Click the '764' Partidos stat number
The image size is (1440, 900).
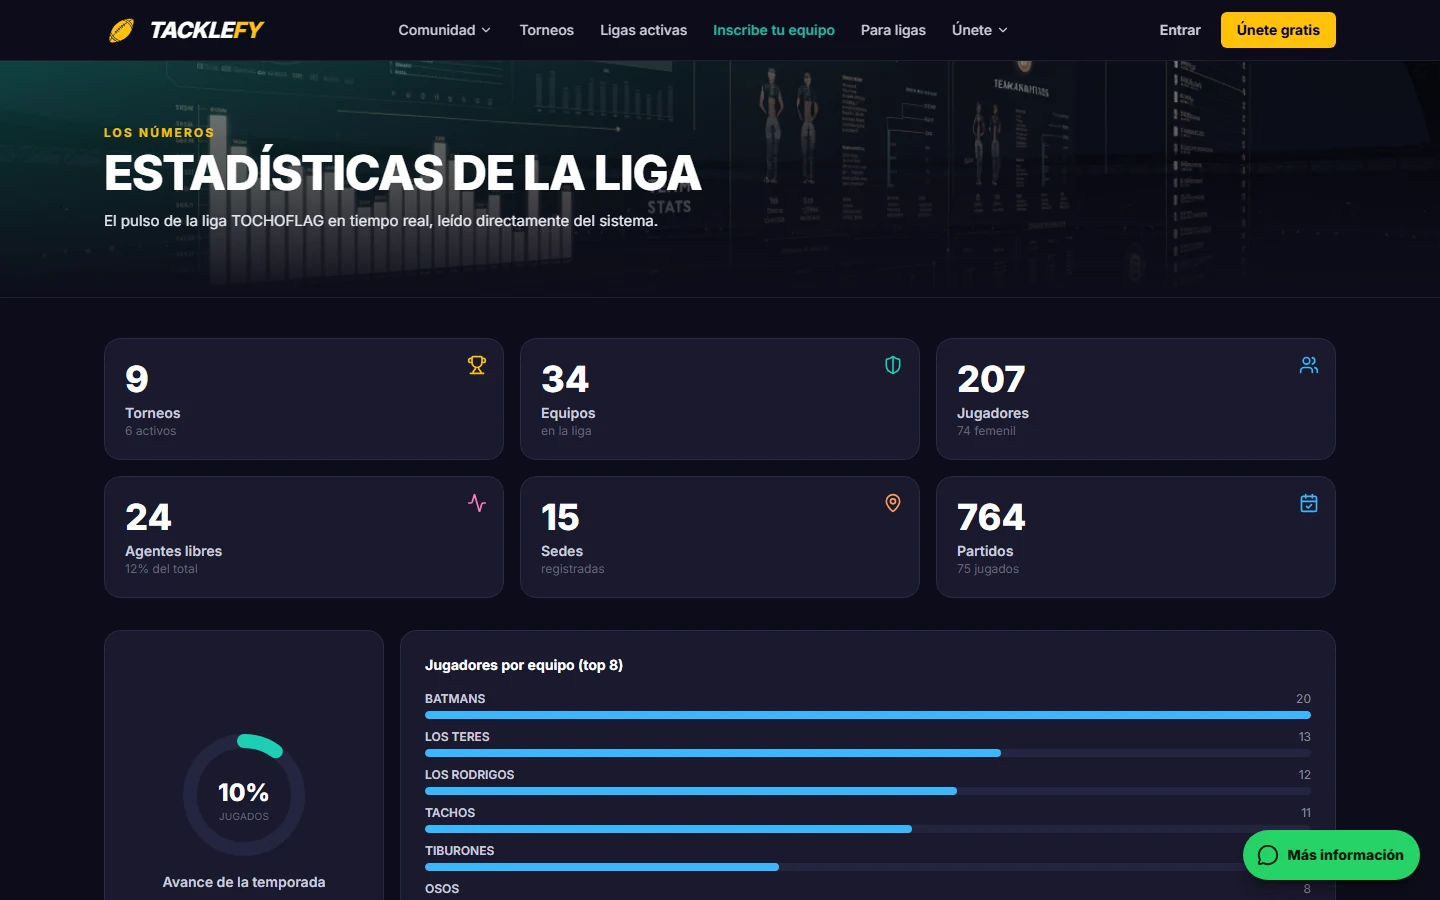991,517
